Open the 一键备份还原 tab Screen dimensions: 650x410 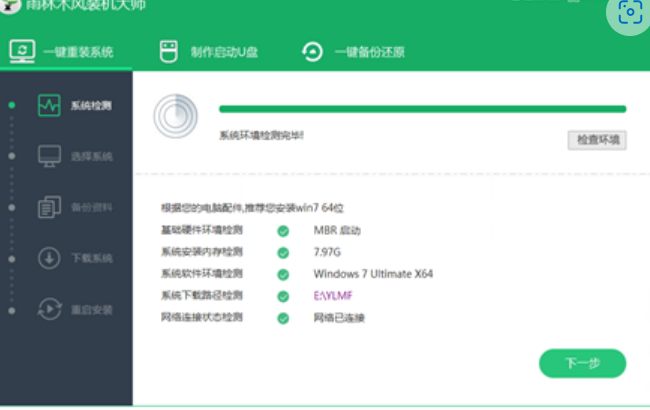click(x=369, y=52)
